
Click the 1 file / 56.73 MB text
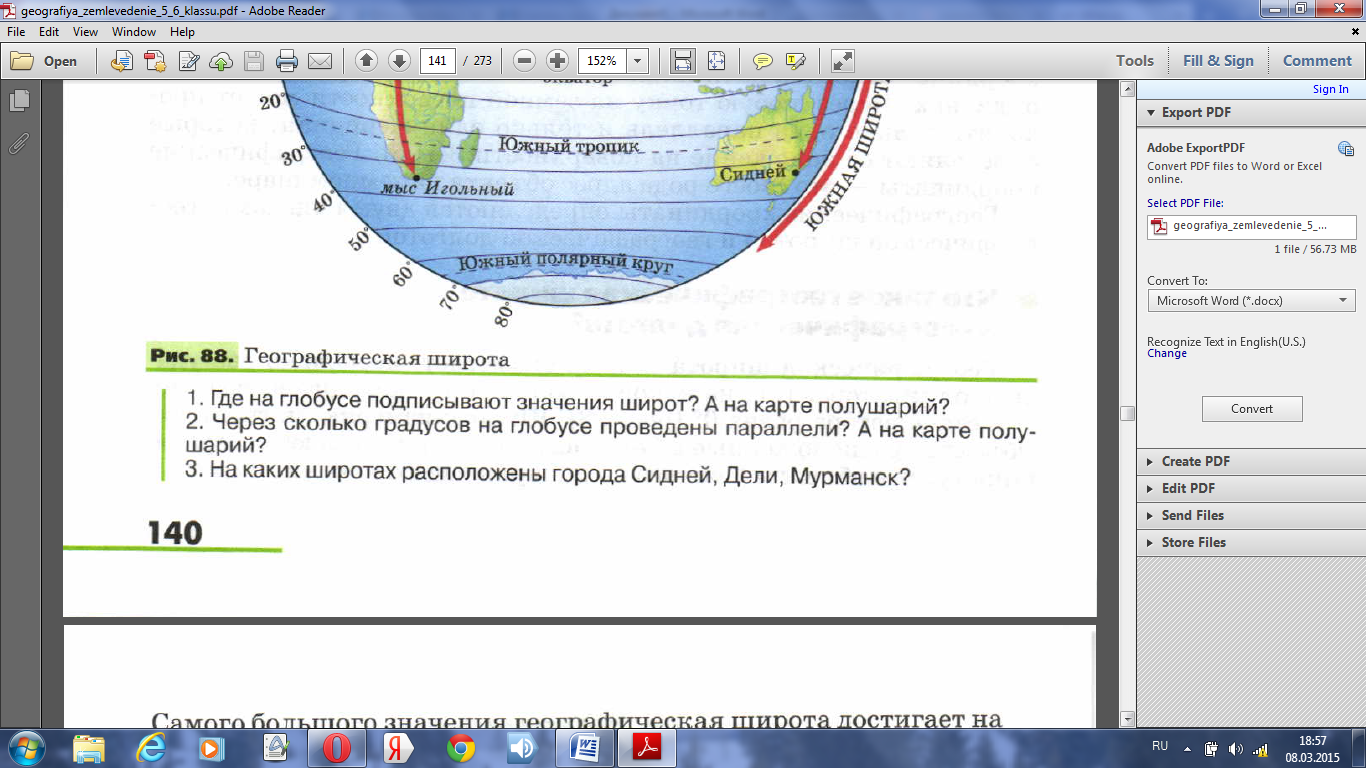[1315, 249]
